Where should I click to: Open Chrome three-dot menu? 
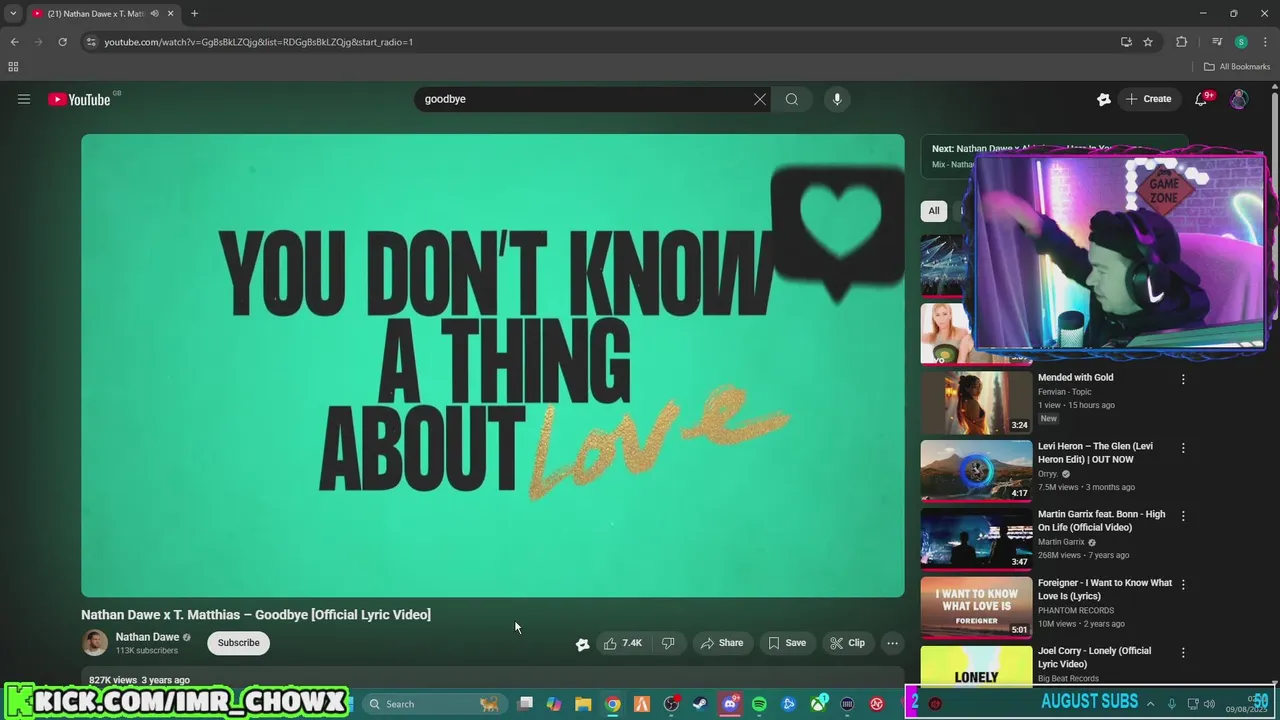pos(1265,42)
